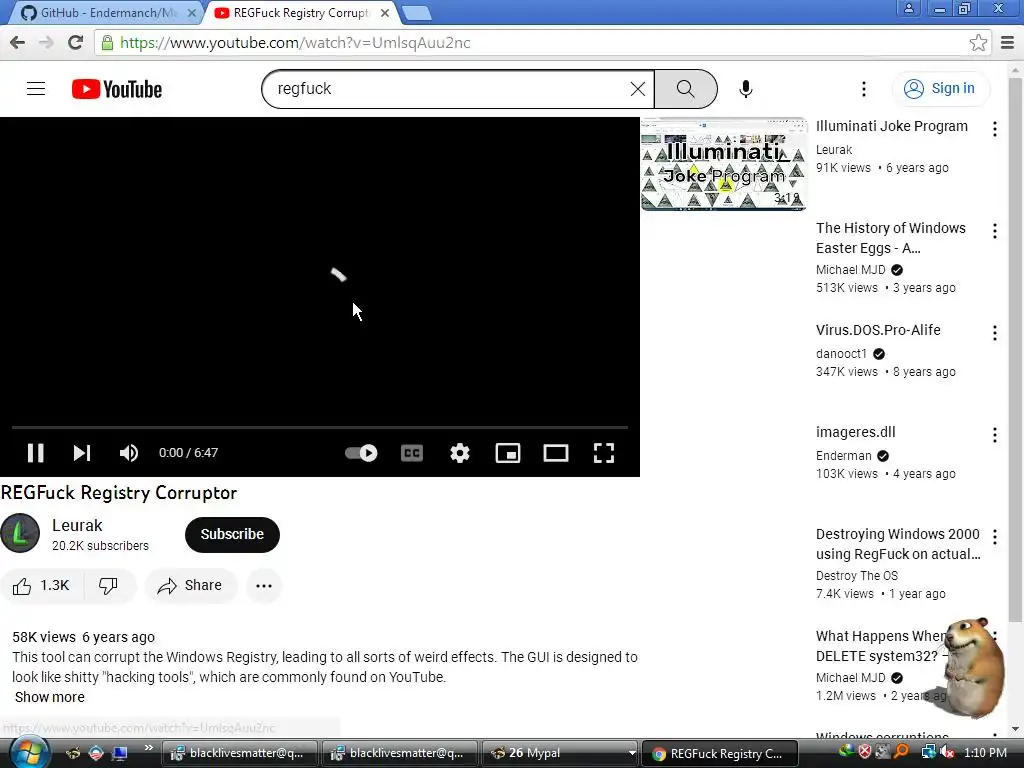Close the REGFuck YouTube tab

(385, 13)
